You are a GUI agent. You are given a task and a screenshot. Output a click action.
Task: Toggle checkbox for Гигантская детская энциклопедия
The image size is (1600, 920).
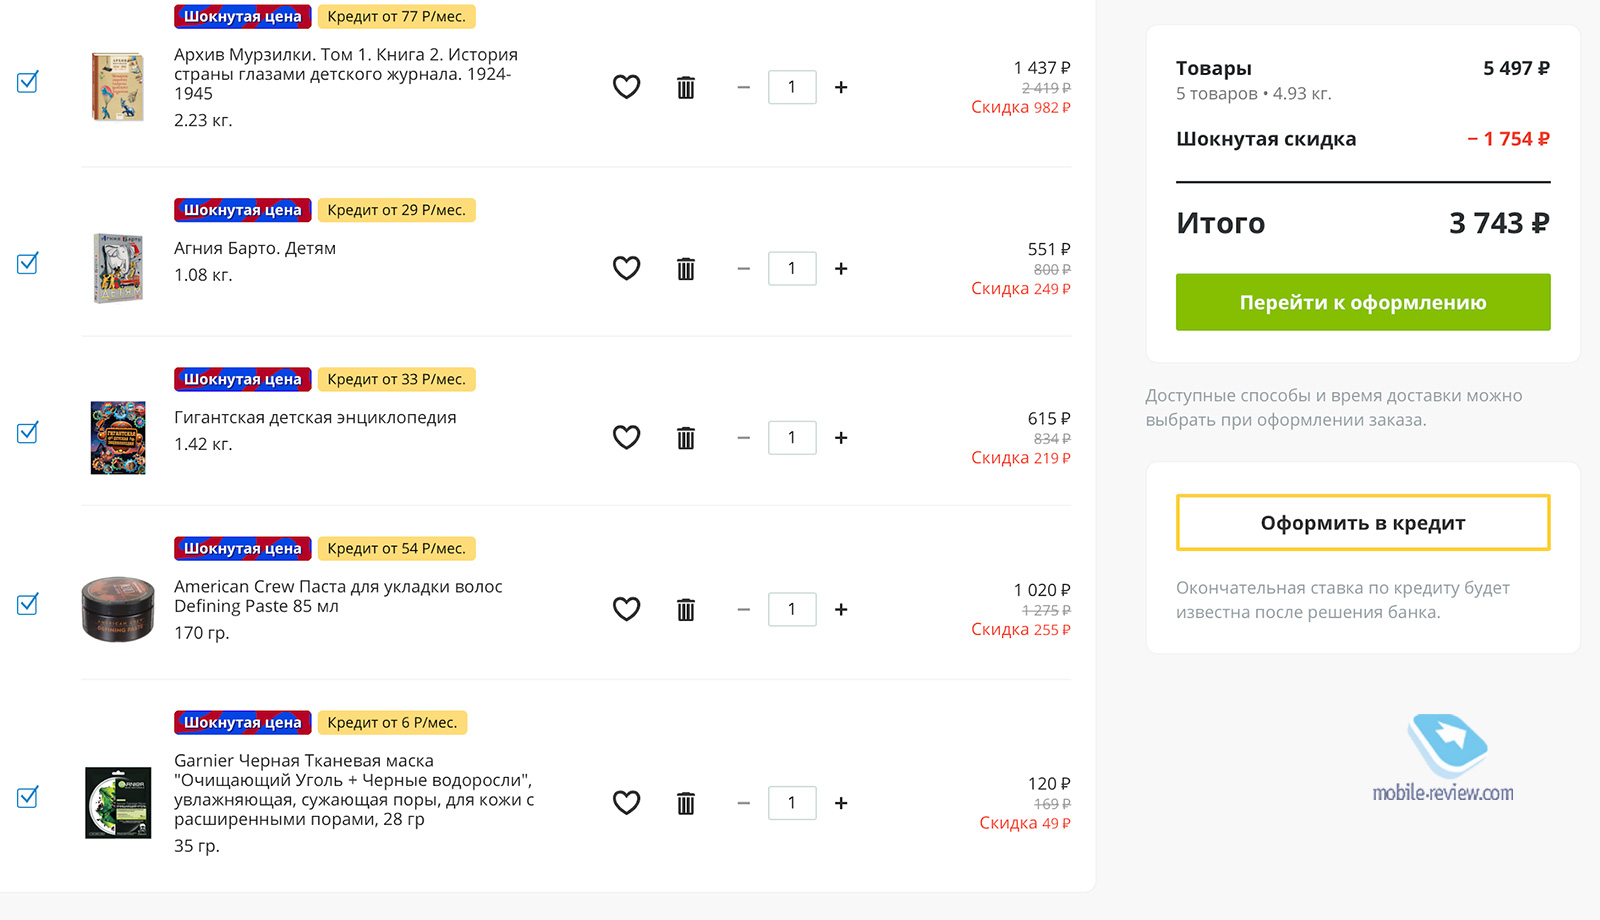point(28,432)
